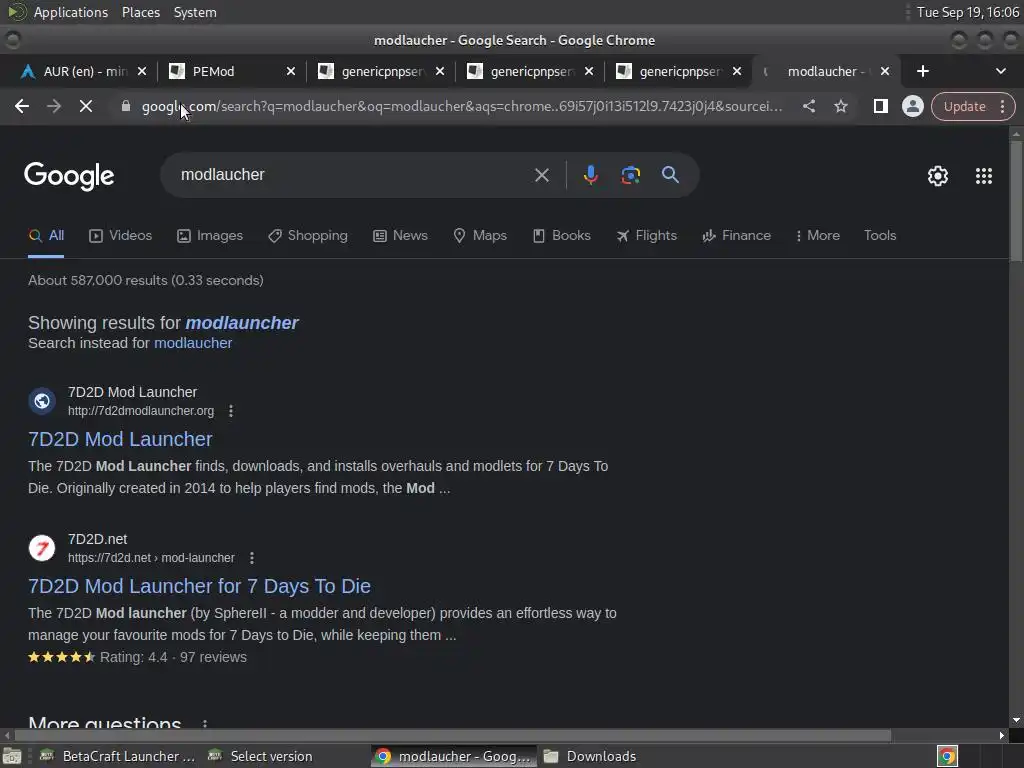The image size is (1024, 768).
Task: Open the Chrome profile avatar
Action: [x=912, y=106]
